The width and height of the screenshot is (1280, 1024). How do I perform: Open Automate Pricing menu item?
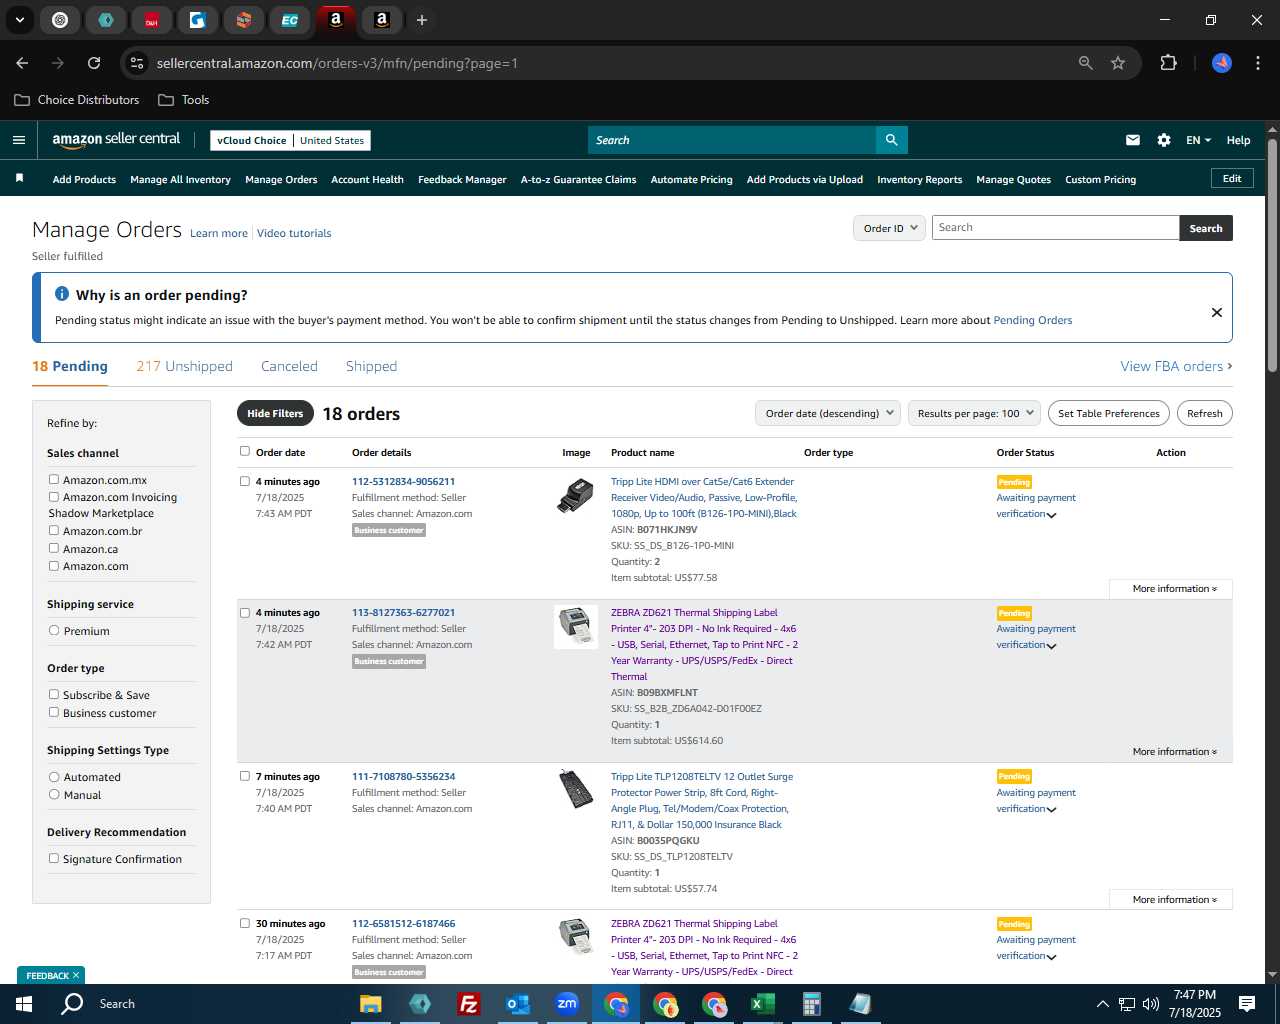691,180
